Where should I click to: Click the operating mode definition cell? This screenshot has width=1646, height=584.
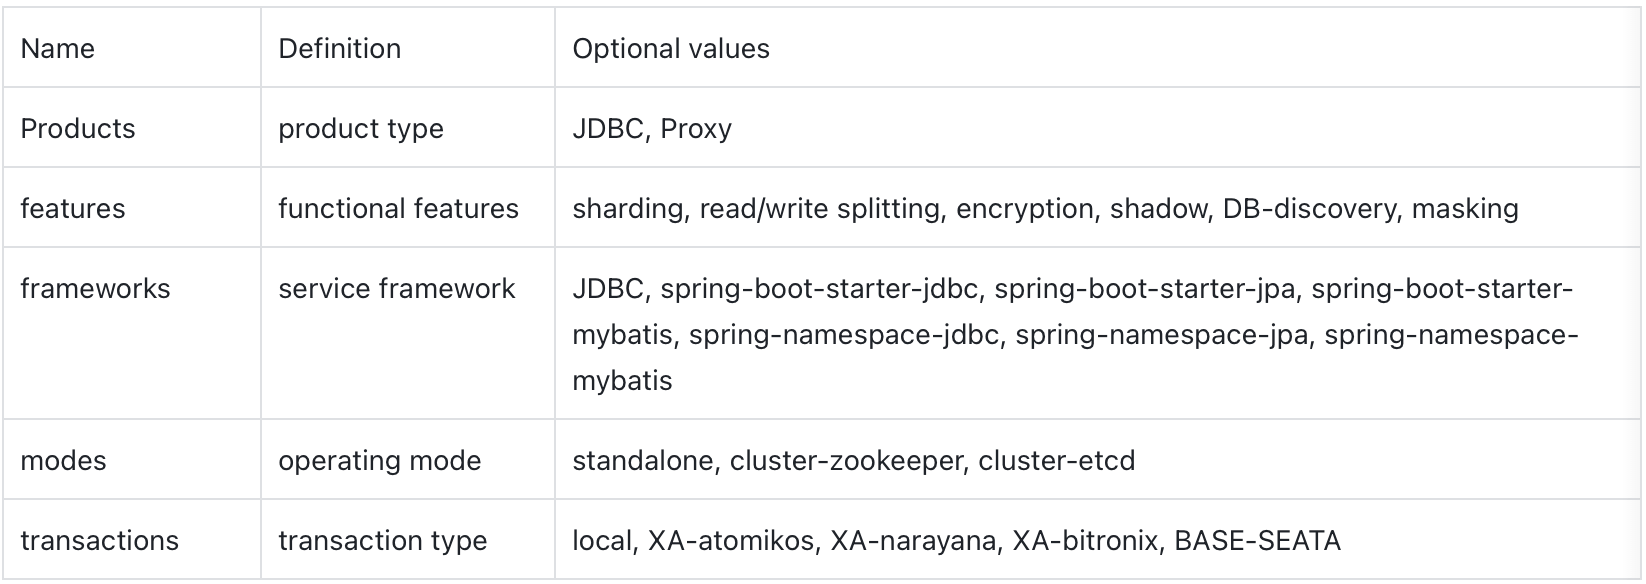(x=408, y=460)
